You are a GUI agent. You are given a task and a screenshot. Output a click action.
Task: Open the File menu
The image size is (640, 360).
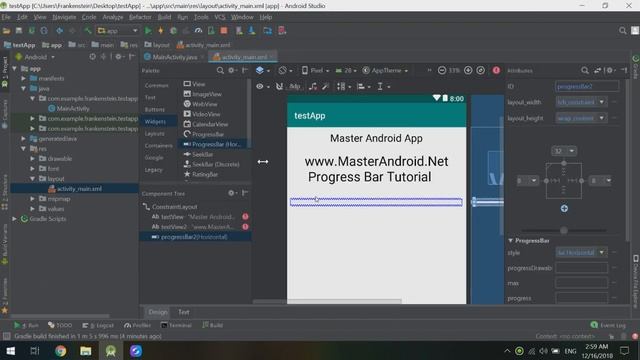(x=6, y=17)
